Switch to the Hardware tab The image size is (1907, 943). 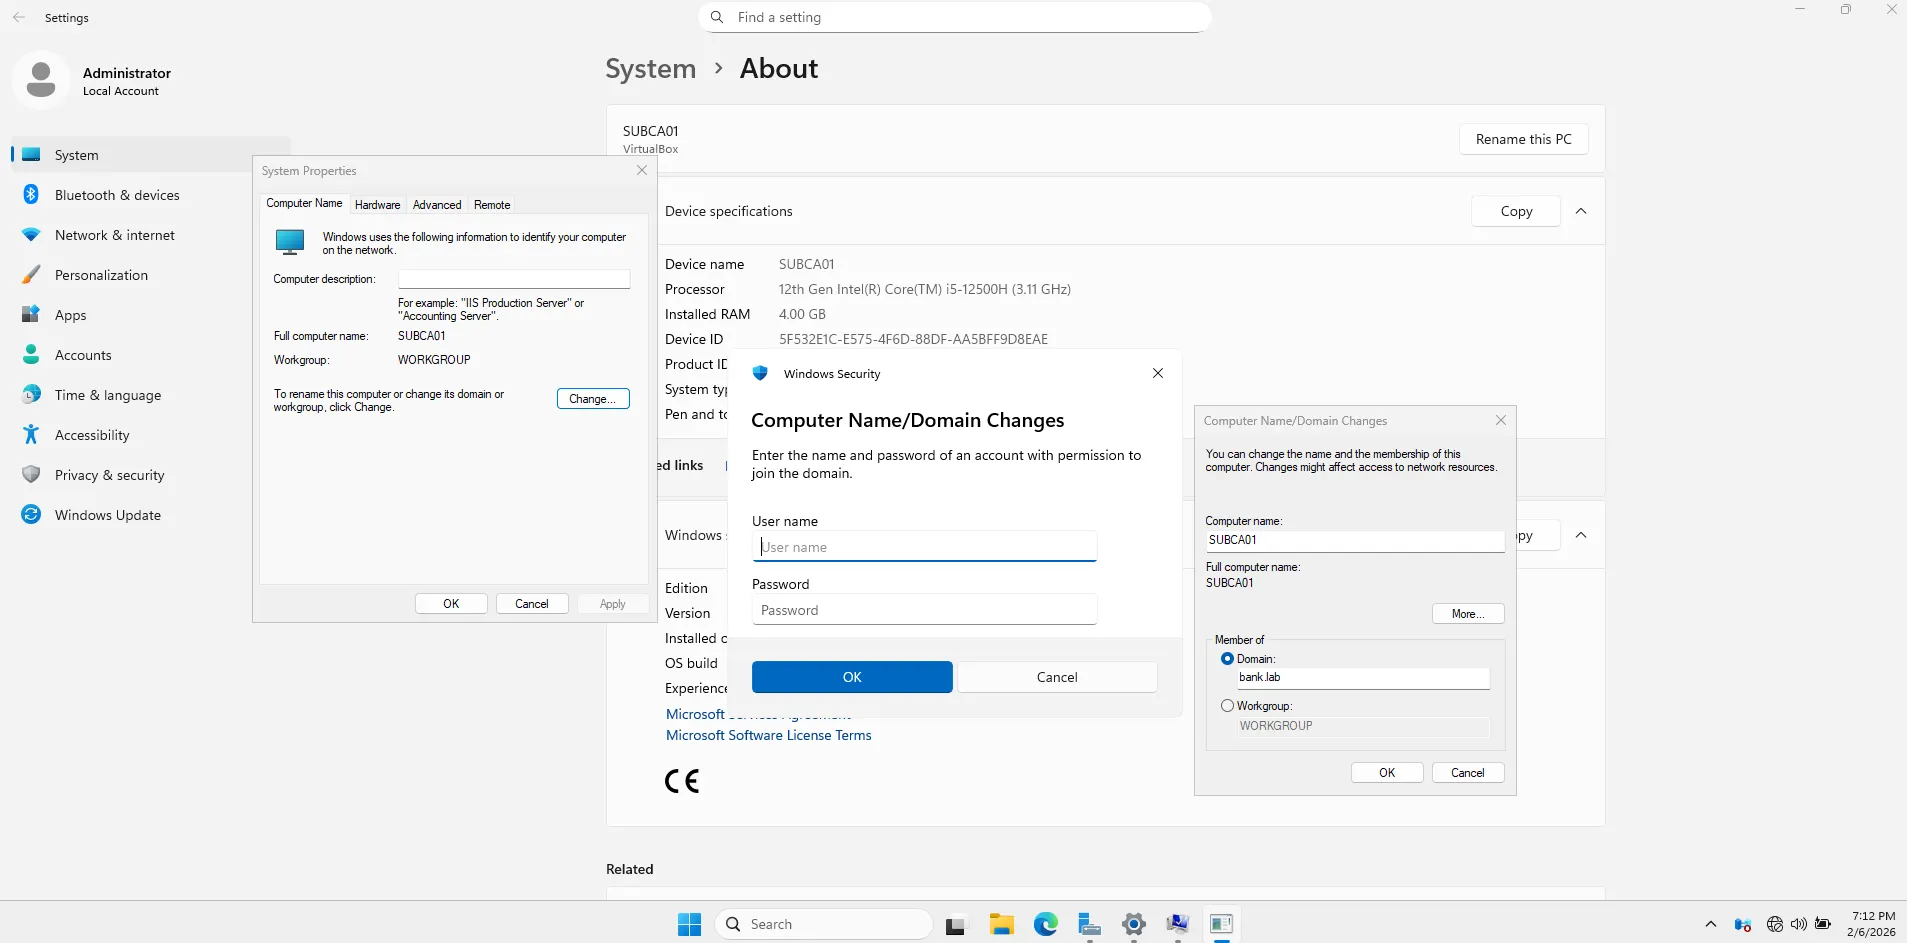click(378, 205)
